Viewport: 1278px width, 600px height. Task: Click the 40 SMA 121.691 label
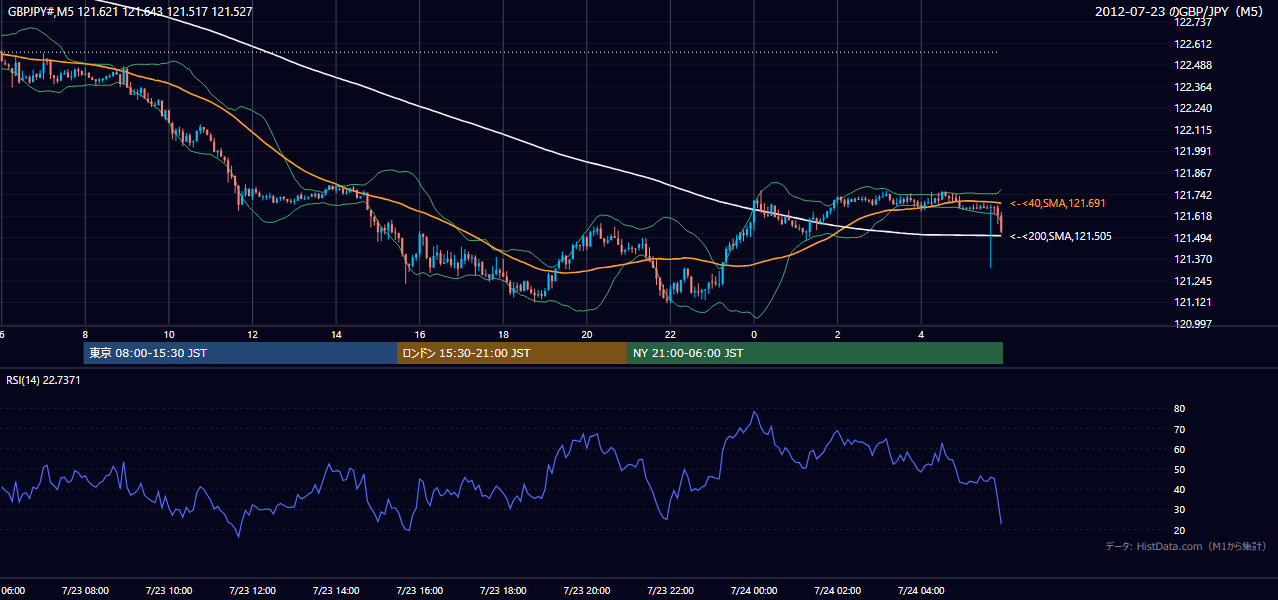[x=1058, y=203]
